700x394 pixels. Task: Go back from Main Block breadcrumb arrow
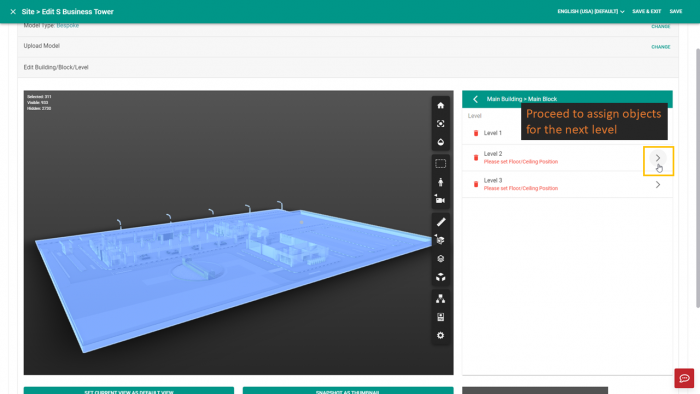[x=475, y=99]
